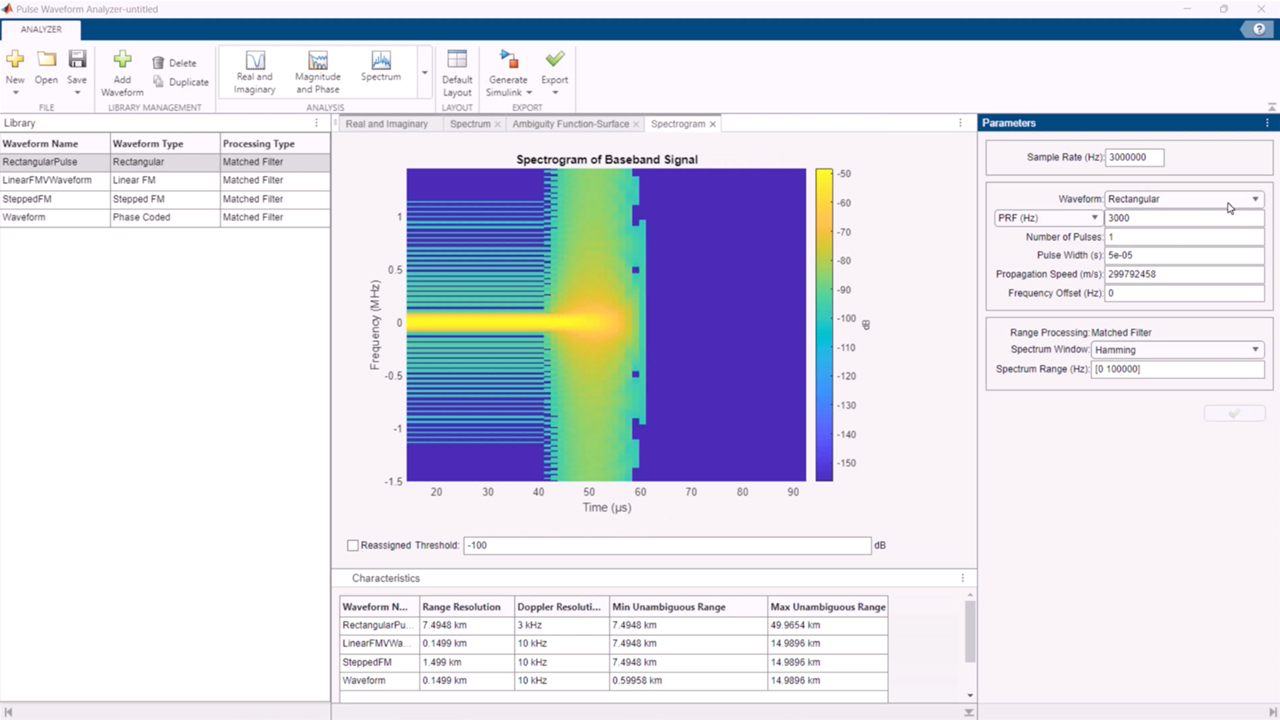Close the Spectrum tab
Image resolution: width=1280 pixels, height=720 pixels.
(x=498, y=124)
